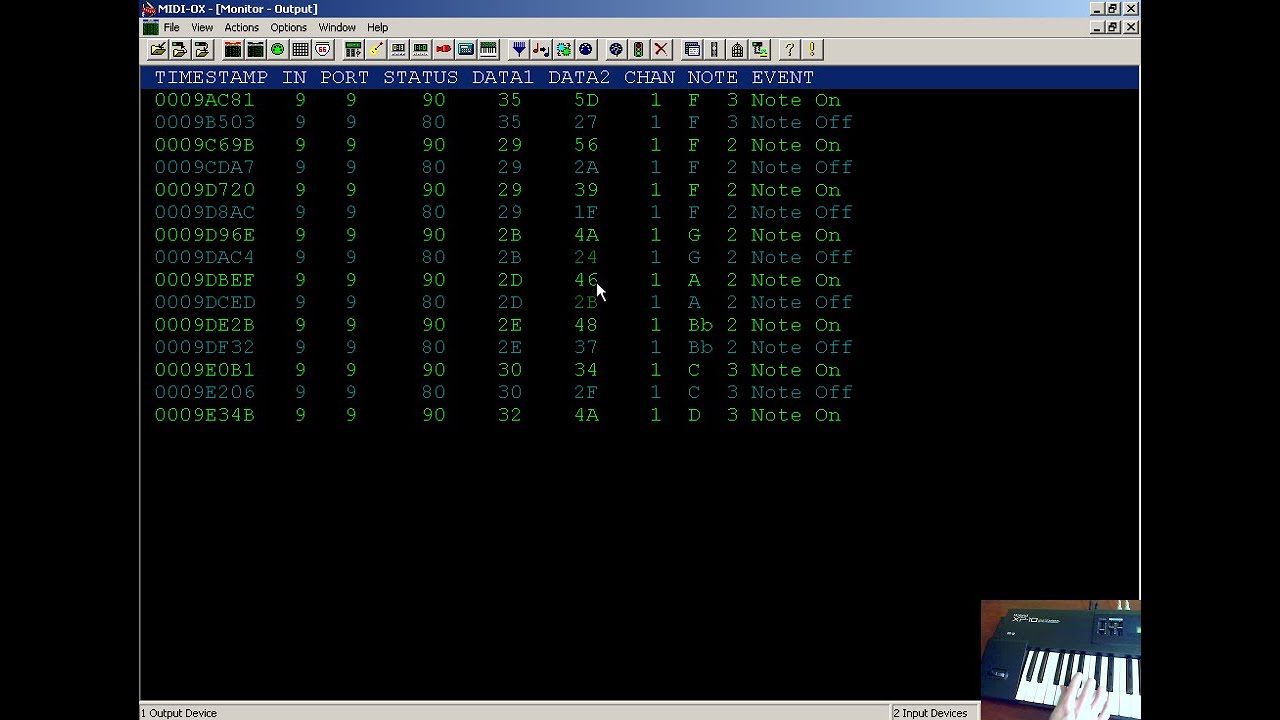
Task: Click '1 Output Device' in status bar
Action: click(x=179, y=713)
